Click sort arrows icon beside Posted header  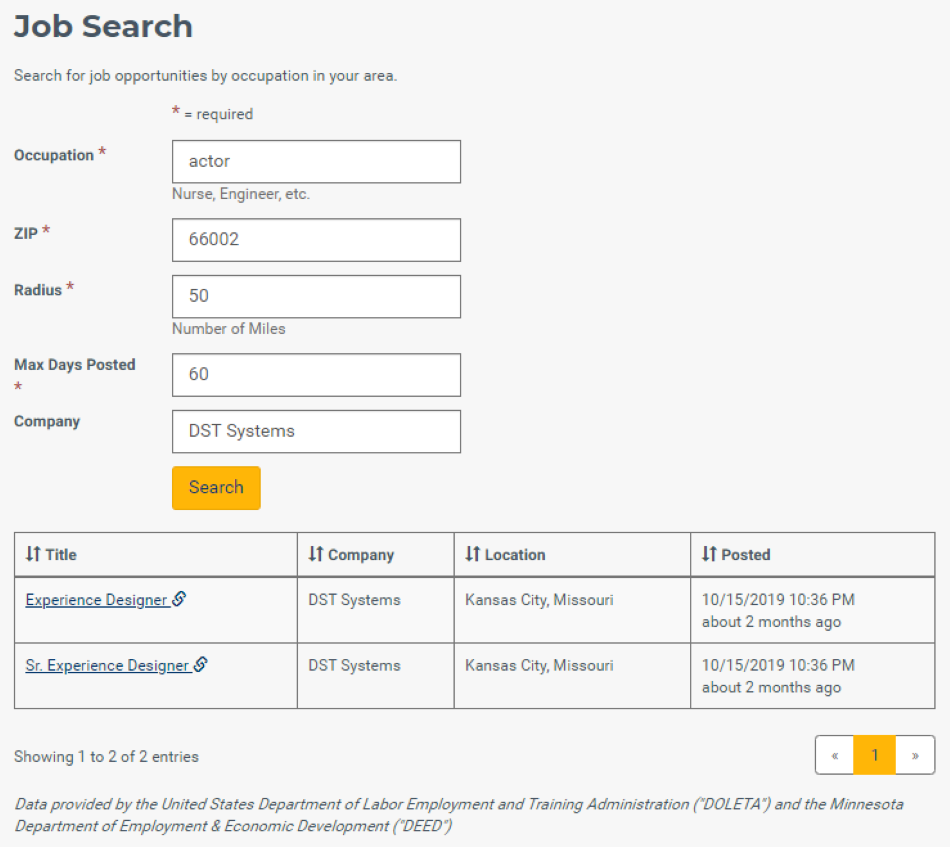pyautogui.click(x=709, y=554)
